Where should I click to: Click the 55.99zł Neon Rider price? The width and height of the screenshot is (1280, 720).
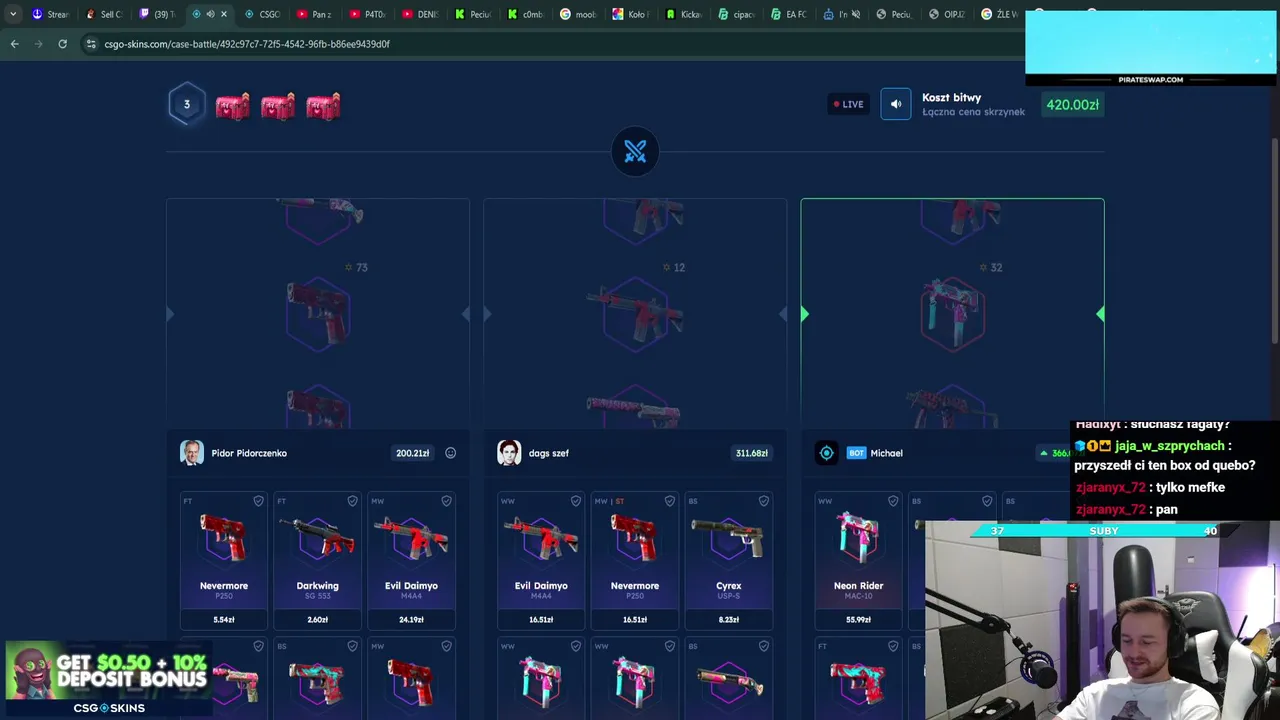(x=858, y=619)
